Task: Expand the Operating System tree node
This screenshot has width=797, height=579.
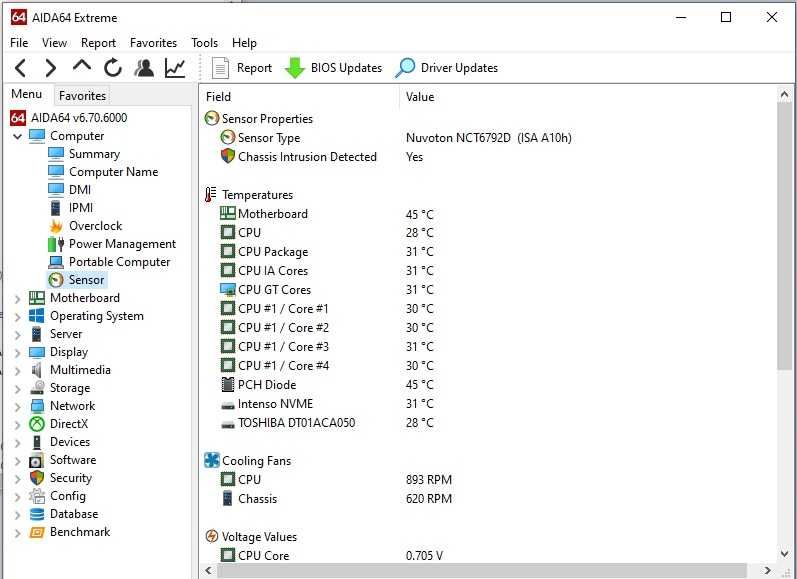Action: coord(18,316)
